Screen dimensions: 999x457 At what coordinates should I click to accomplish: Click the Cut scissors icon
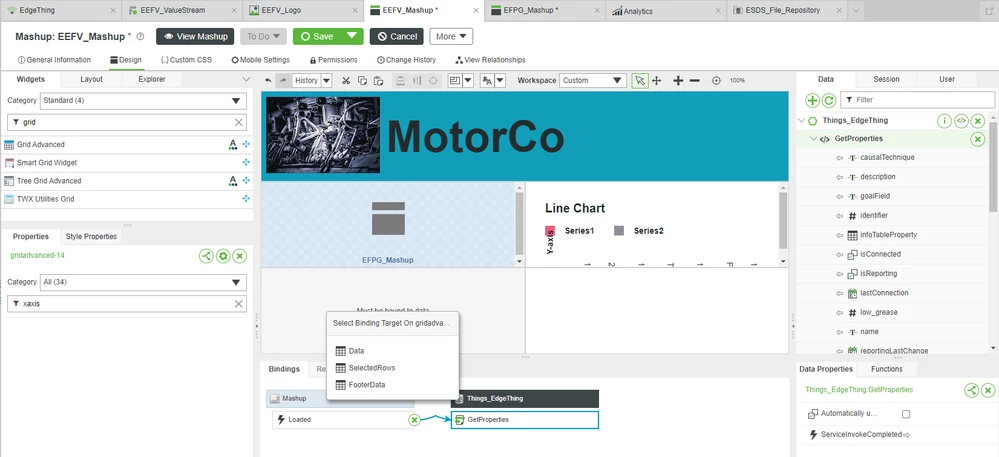(346, 80)
